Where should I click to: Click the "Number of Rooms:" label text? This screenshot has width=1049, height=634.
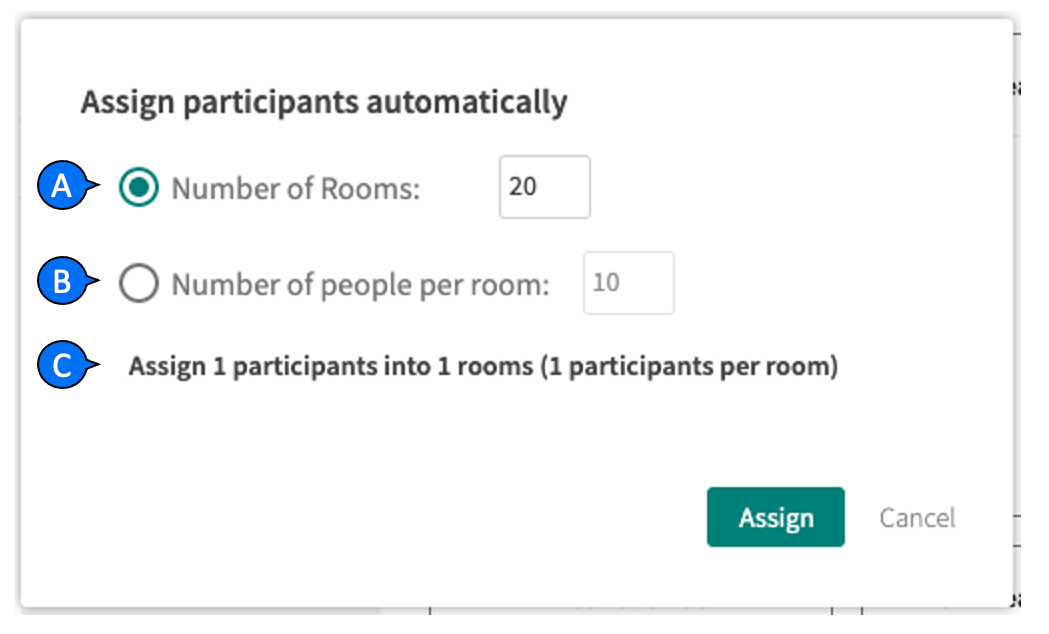click(x=296, y=188)
